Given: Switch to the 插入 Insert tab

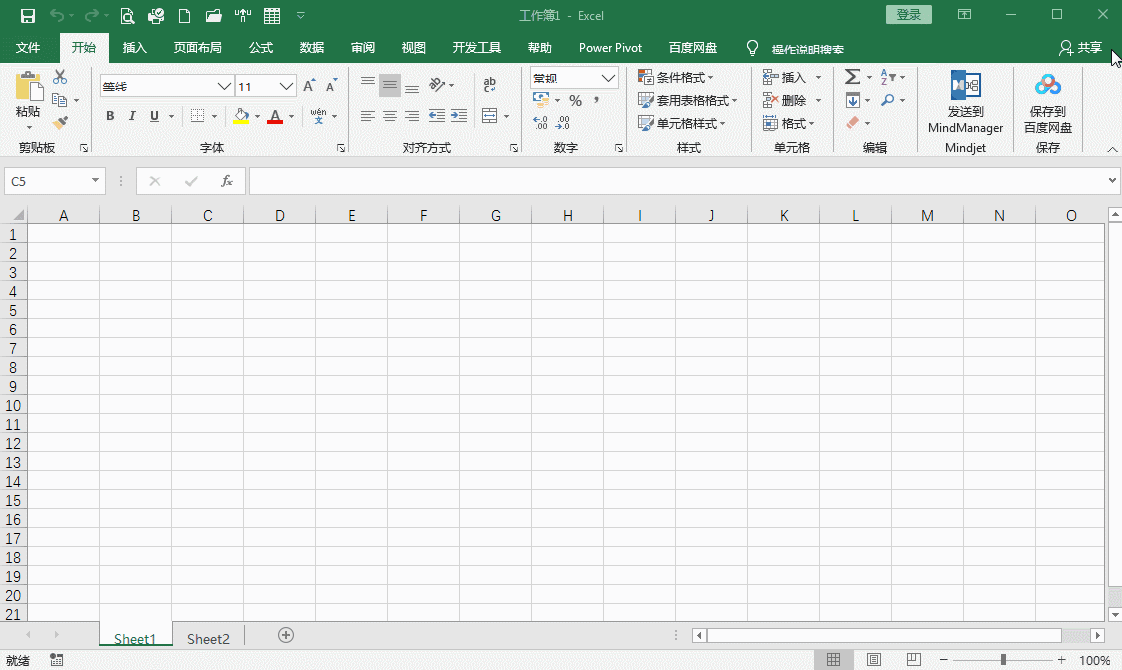Looking at the screenshot, I should pos(135,48).
